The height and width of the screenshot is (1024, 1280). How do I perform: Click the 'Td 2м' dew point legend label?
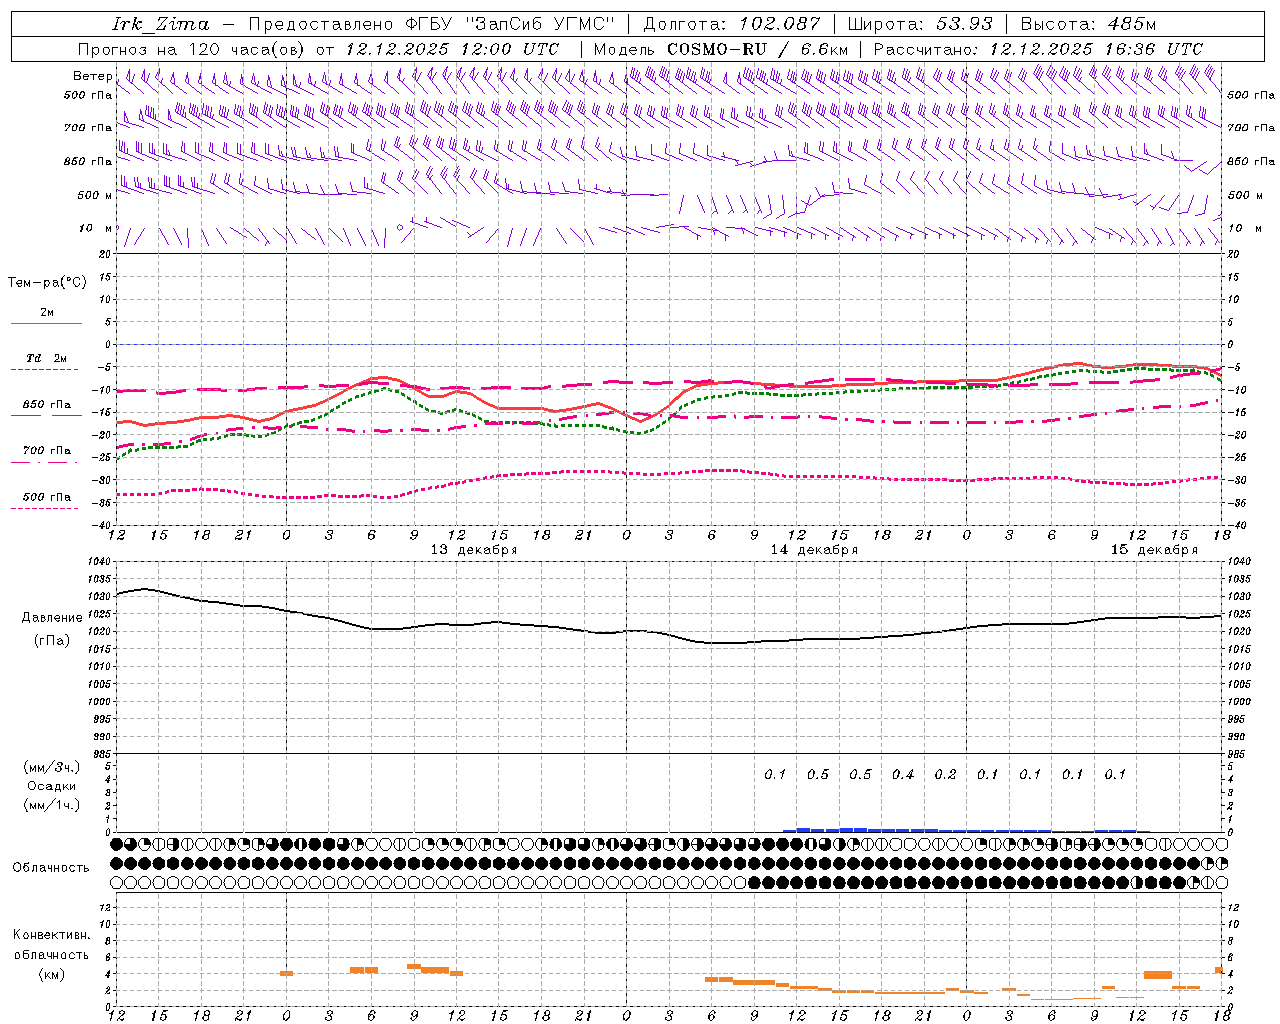[47, 358]
